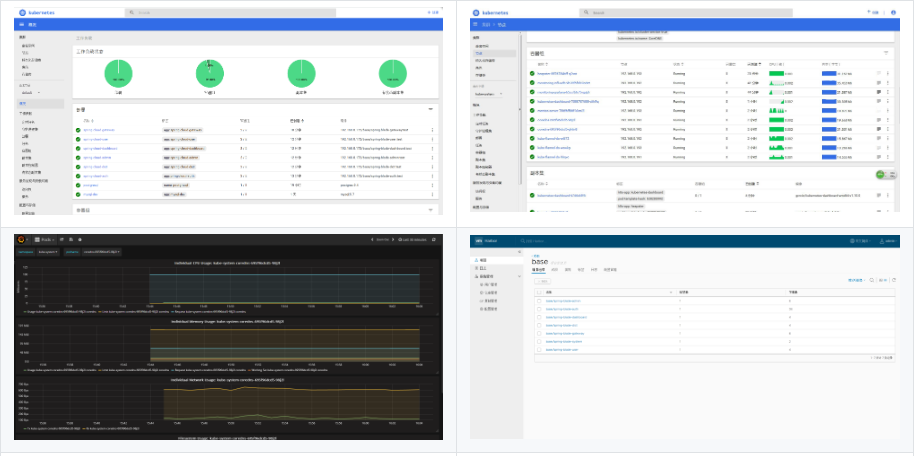This screenshot has height=456, width=914.
Task: Open kebab menu for spring-cloud-gateway deployment
Action: (432, 130)
